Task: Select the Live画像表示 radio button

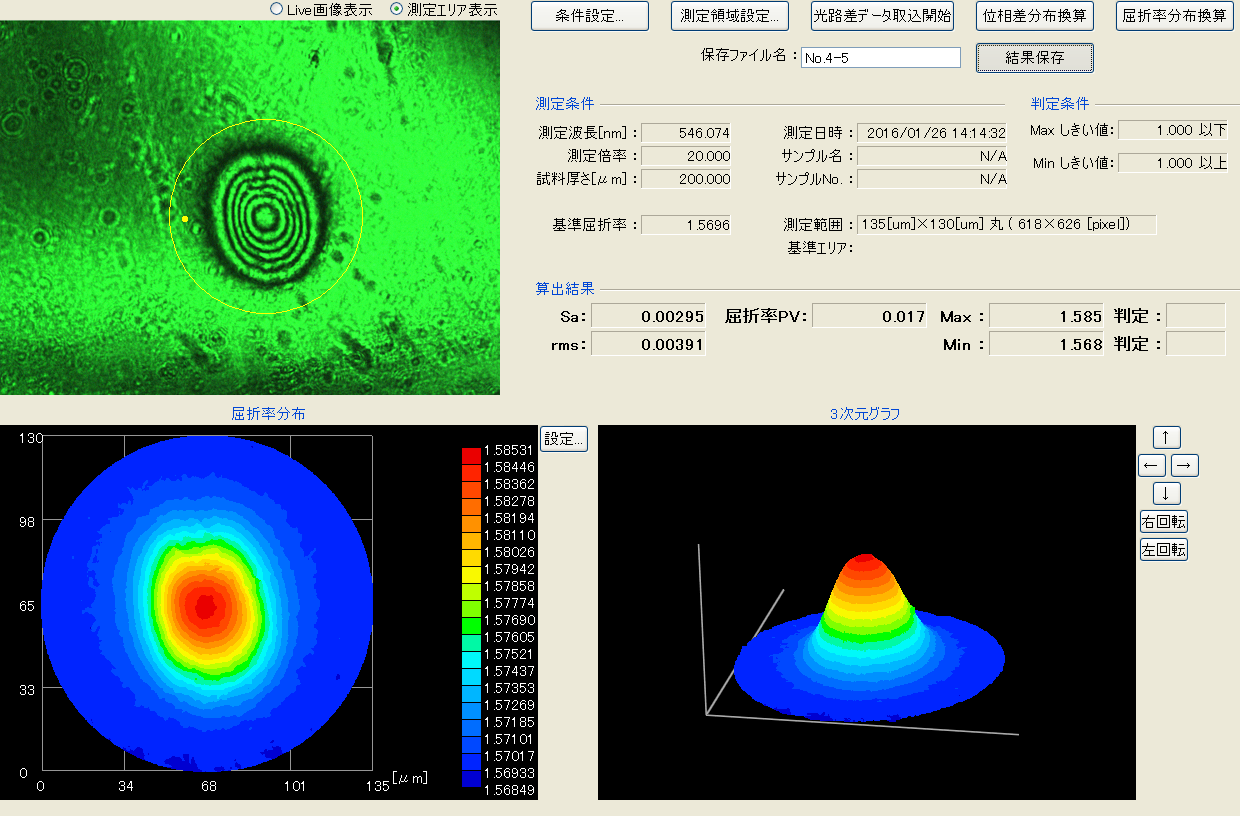Action: pos(277,9)
